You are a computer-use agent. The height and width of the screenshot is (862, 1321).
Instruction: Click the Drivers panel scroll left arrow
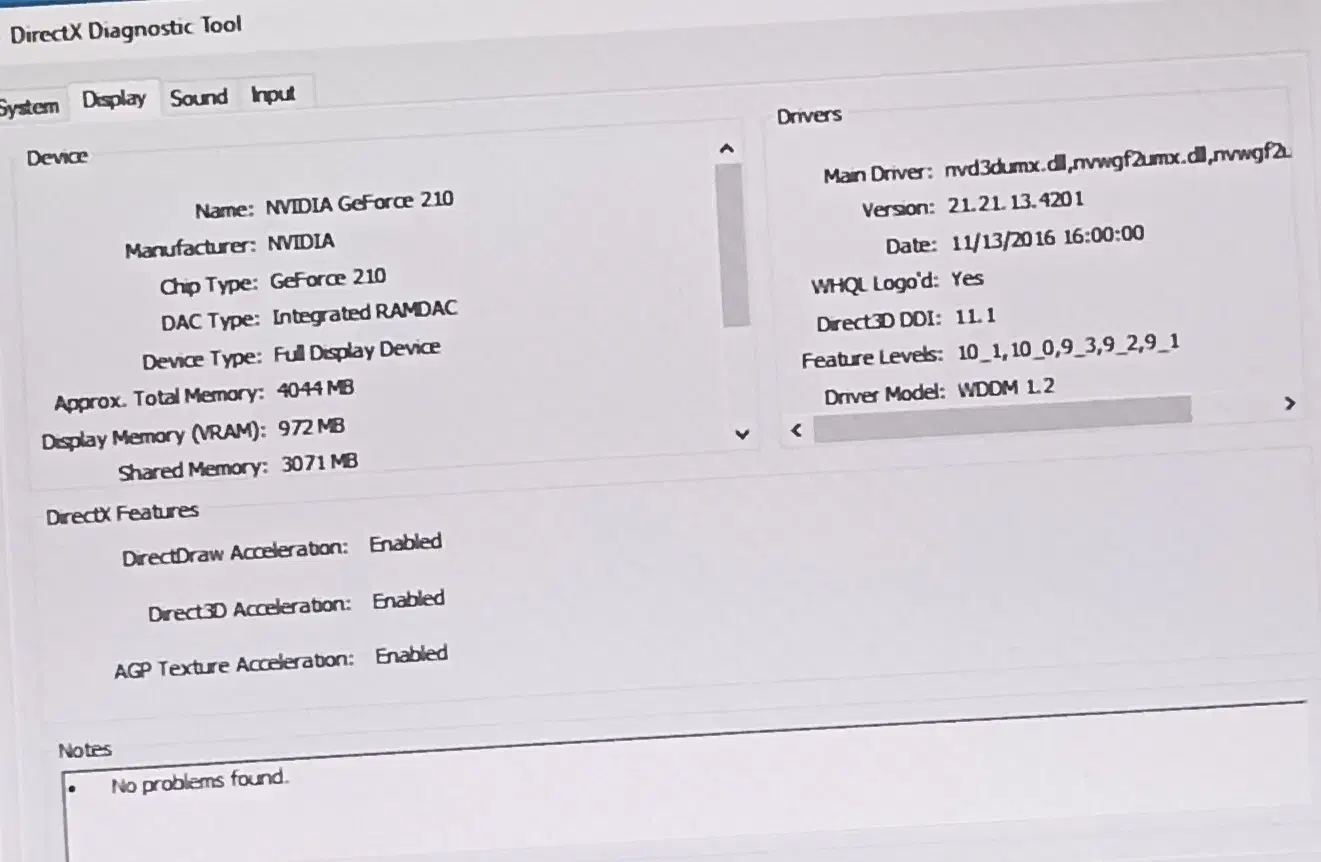click(x=797, y=430)
